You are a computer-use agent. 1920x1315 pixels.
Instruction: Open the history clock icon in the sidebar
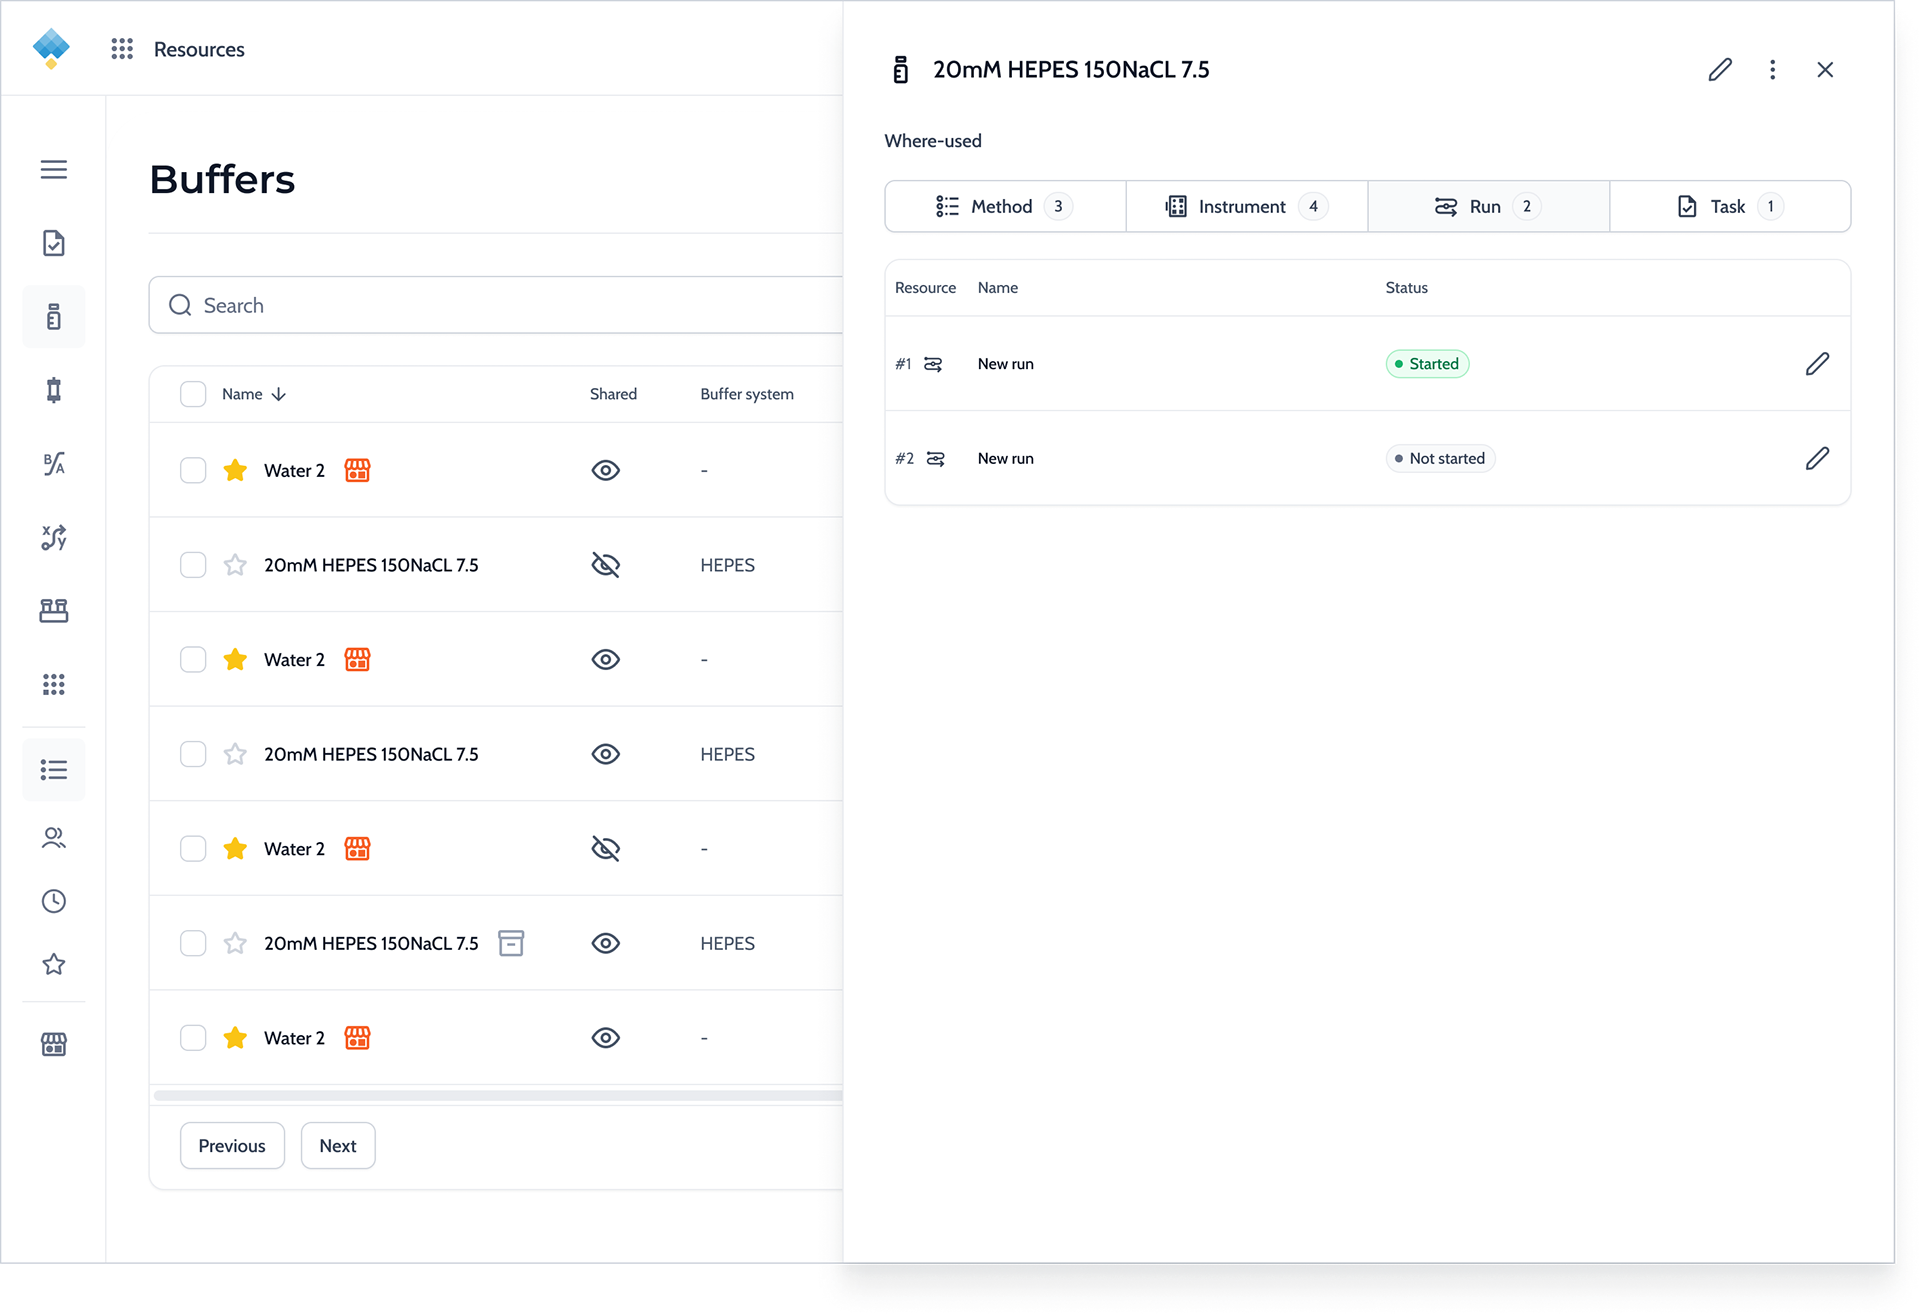click(x=54, y=901)
